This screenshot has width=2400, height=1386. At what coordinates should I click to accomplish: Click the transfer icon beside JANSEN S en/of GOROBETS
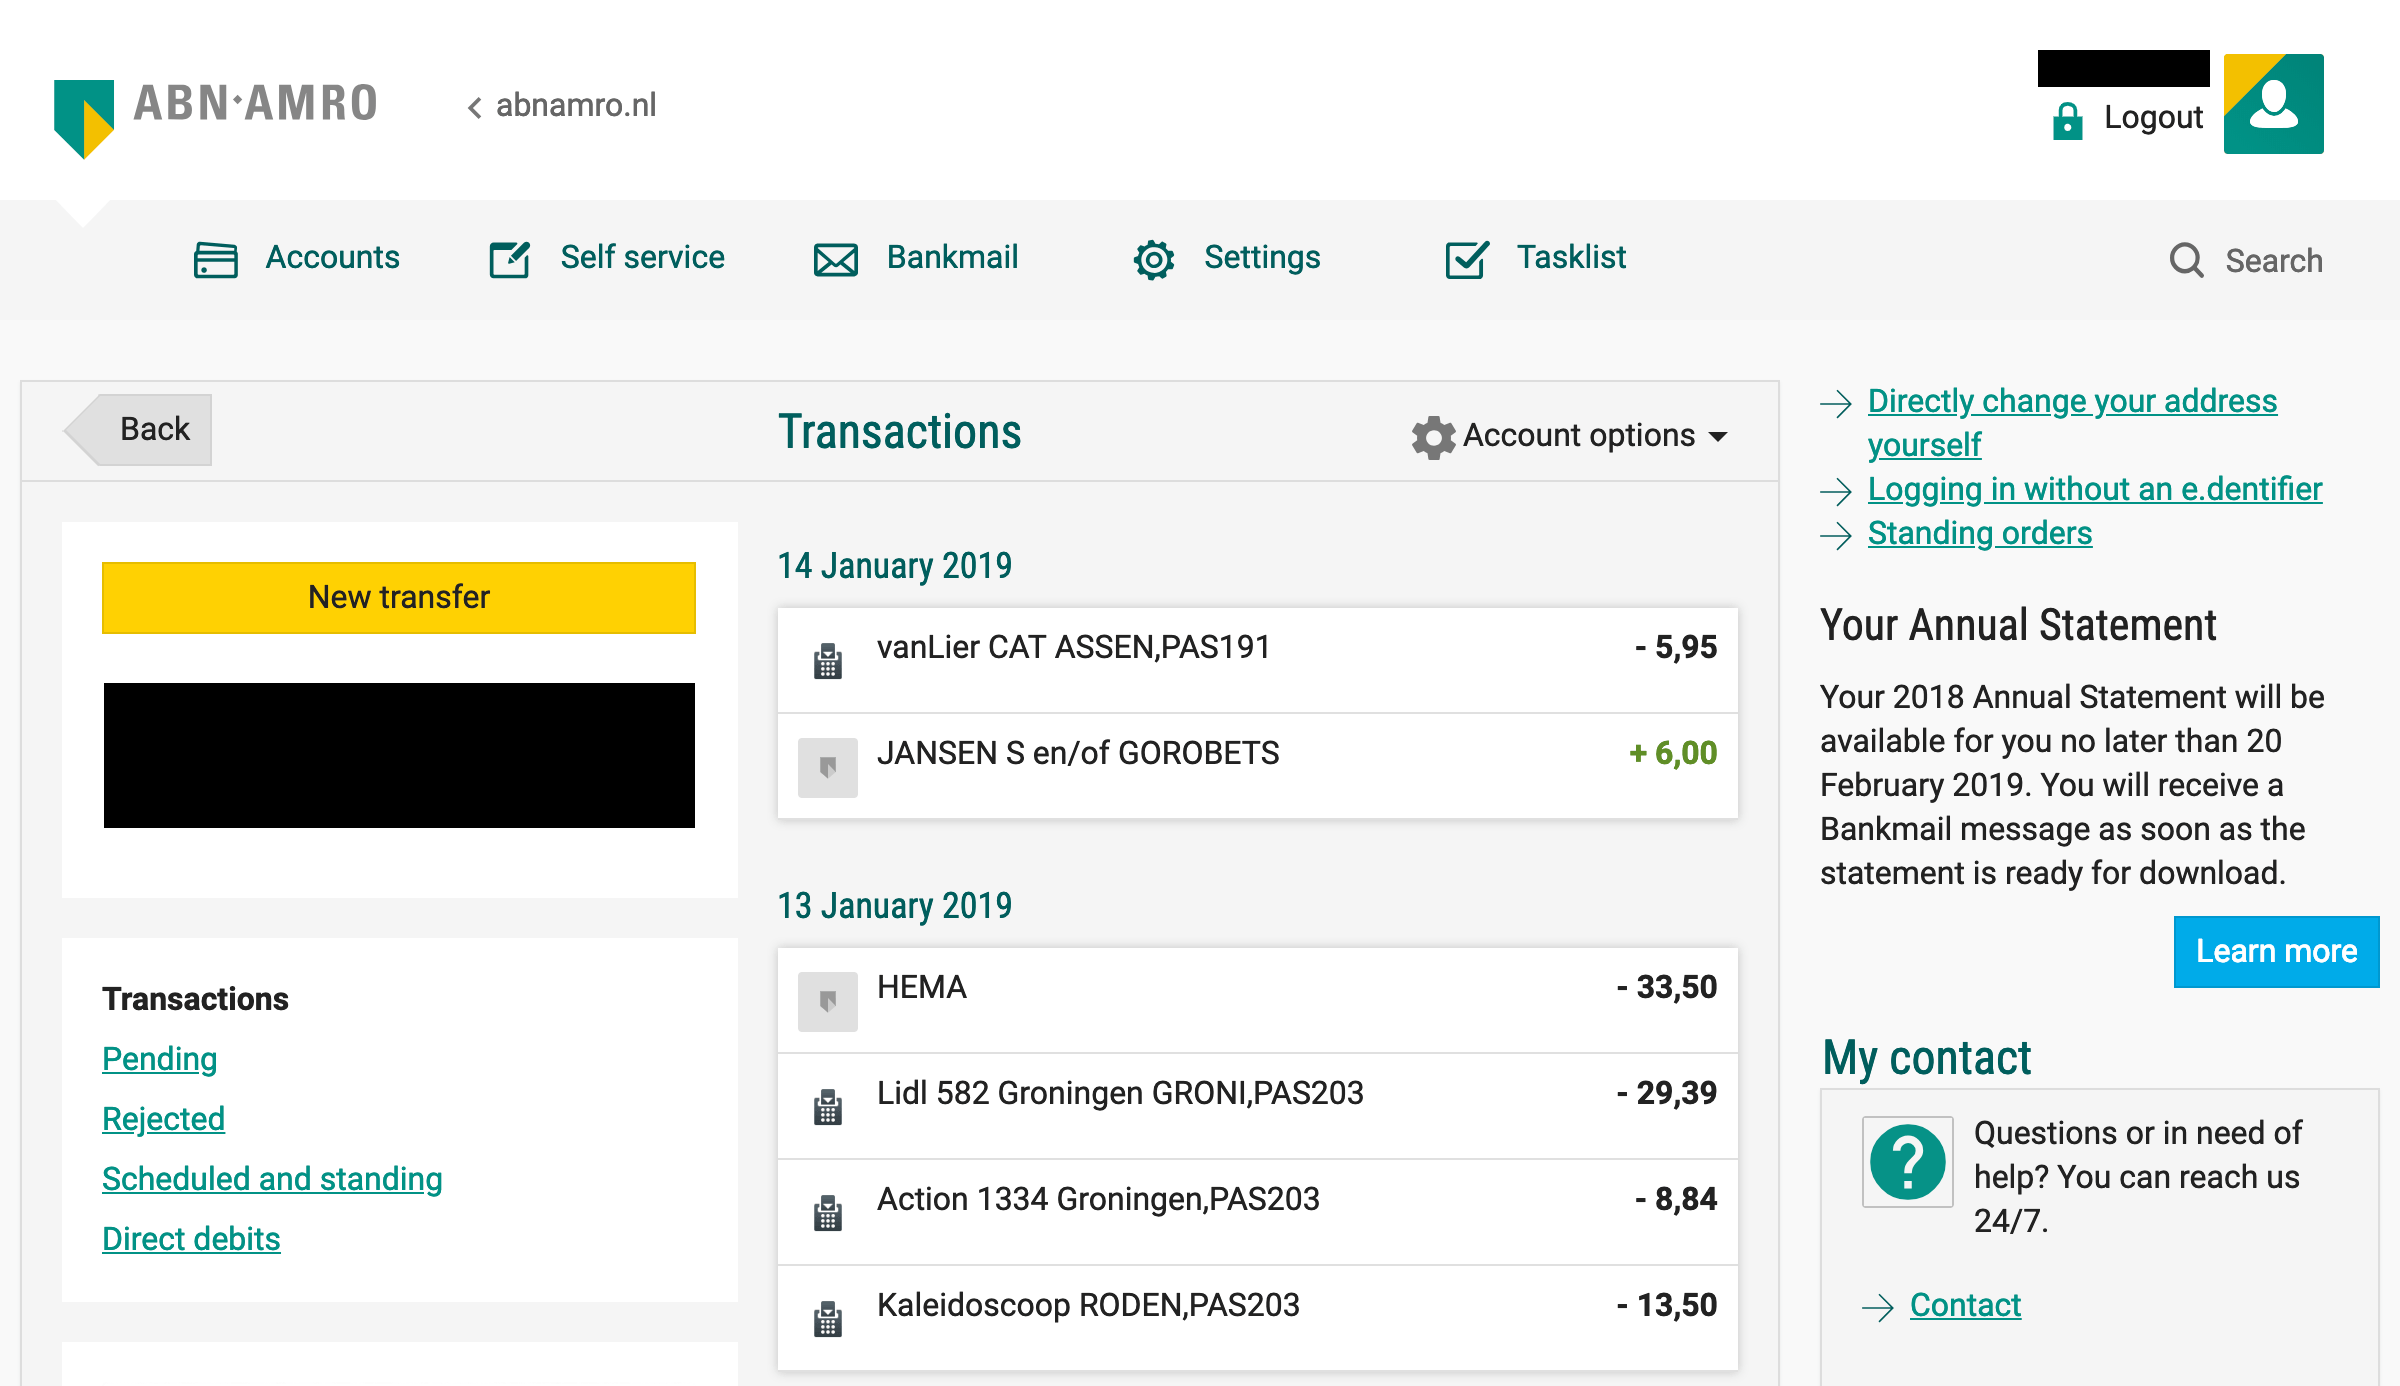[x=828, y=767]
